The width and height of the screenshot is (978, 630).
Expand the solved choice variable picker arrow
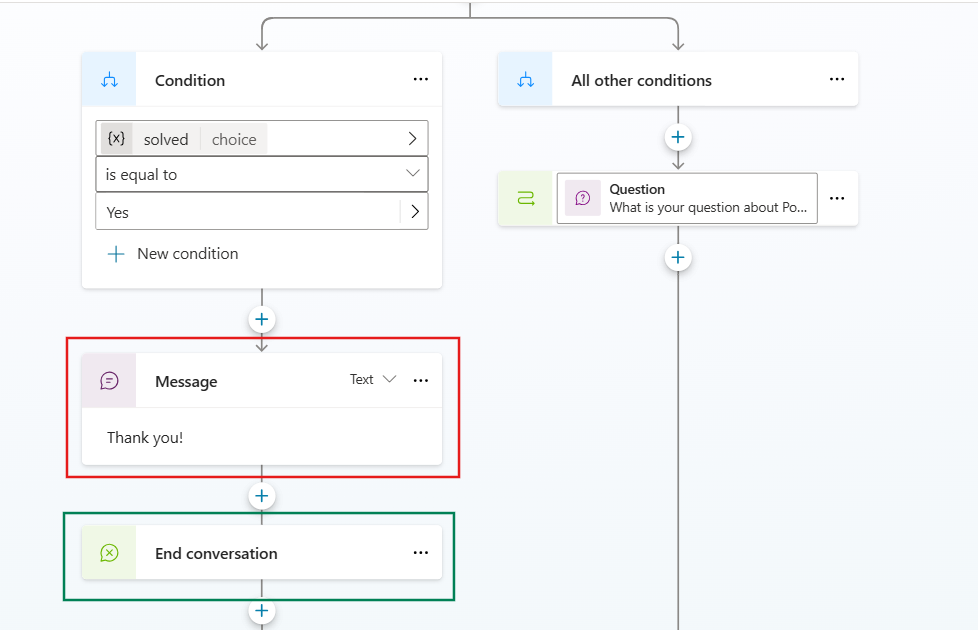tap(412, 139)
